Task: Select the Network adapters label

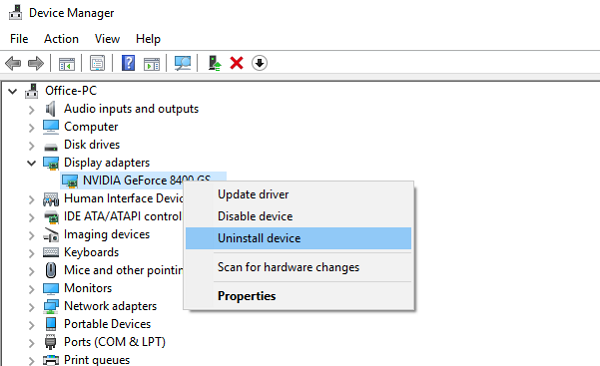Action: click(x=110, y=306)
